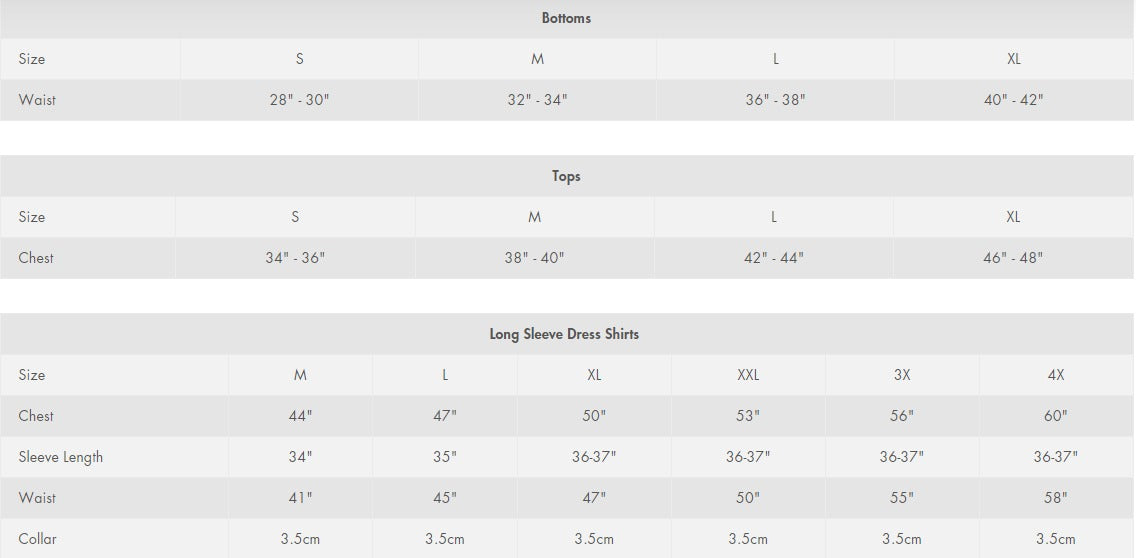The image size is (1136, 558).
Task: Click the 3X size column header
Action: point(902,375)
